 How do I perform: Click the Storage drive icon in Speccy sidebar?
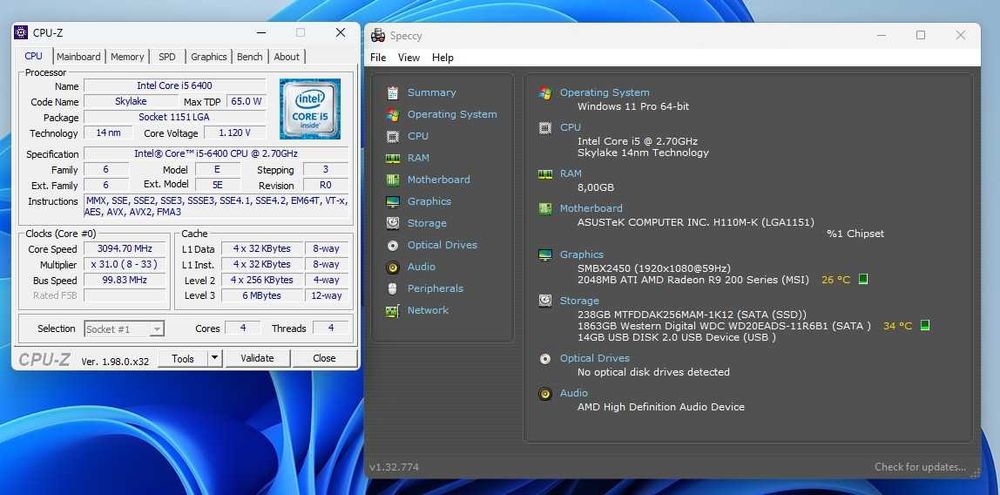(x=393, y=223)
